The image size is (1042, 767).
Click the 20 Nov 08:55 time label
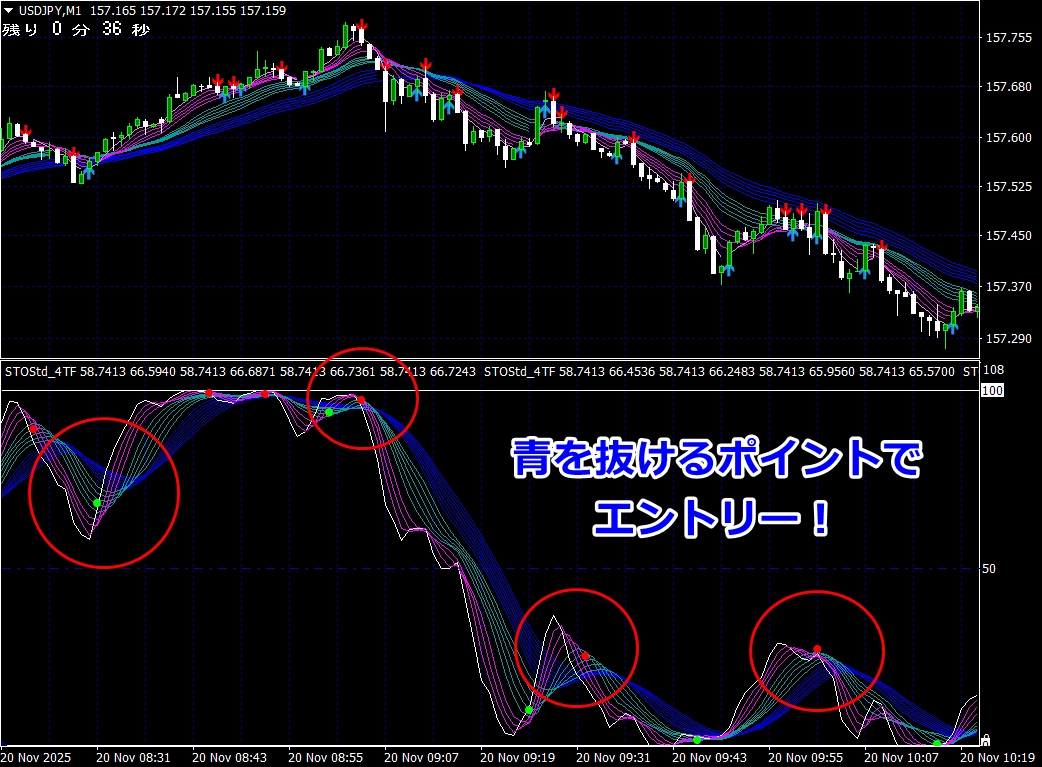click(x=326, y=758)
